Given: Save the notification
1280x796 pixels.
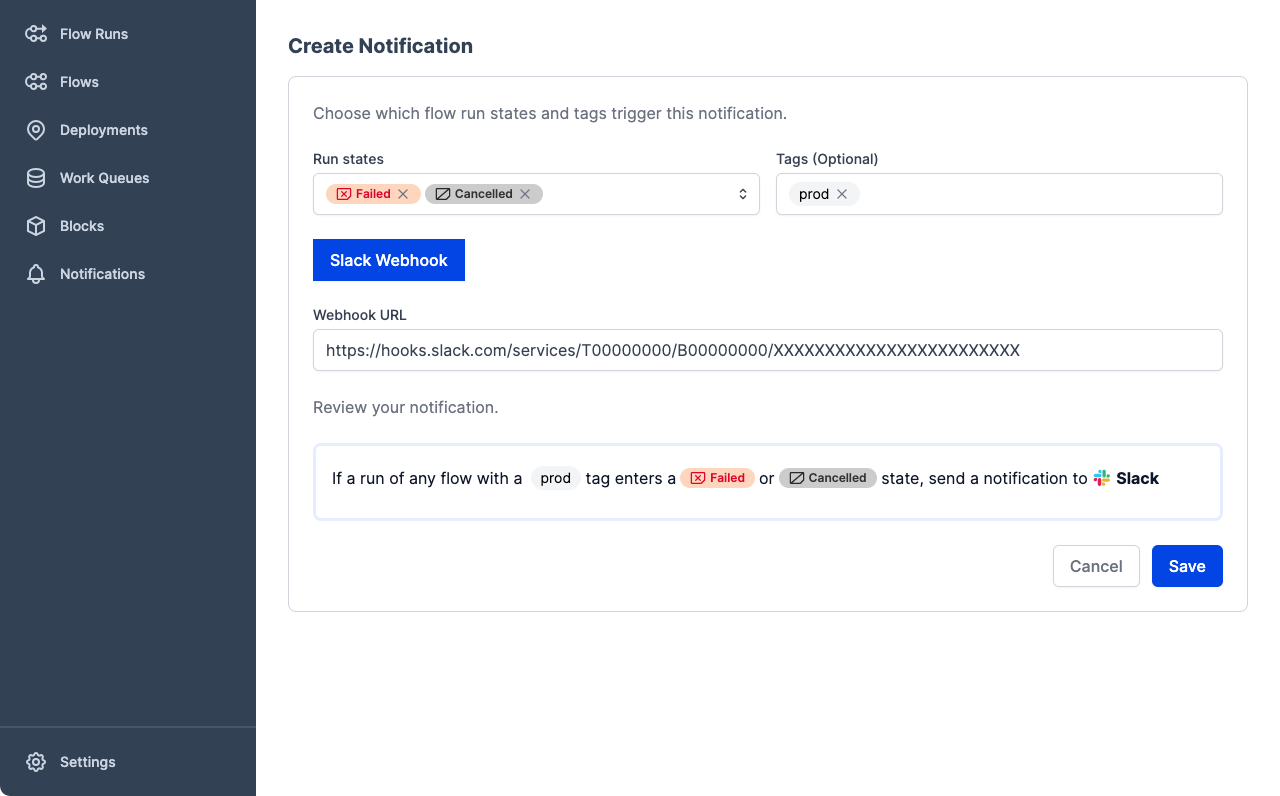Looking at the screenshot, I should click(1187, 566).
